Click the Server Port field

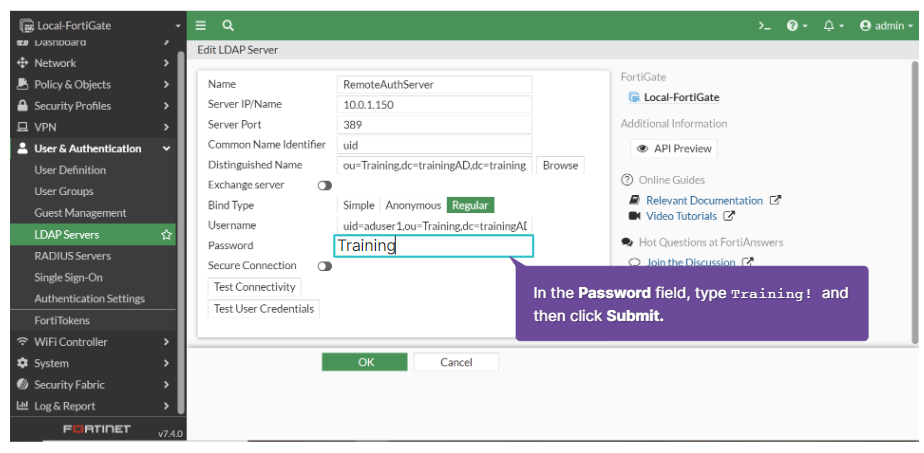(435, 124)
